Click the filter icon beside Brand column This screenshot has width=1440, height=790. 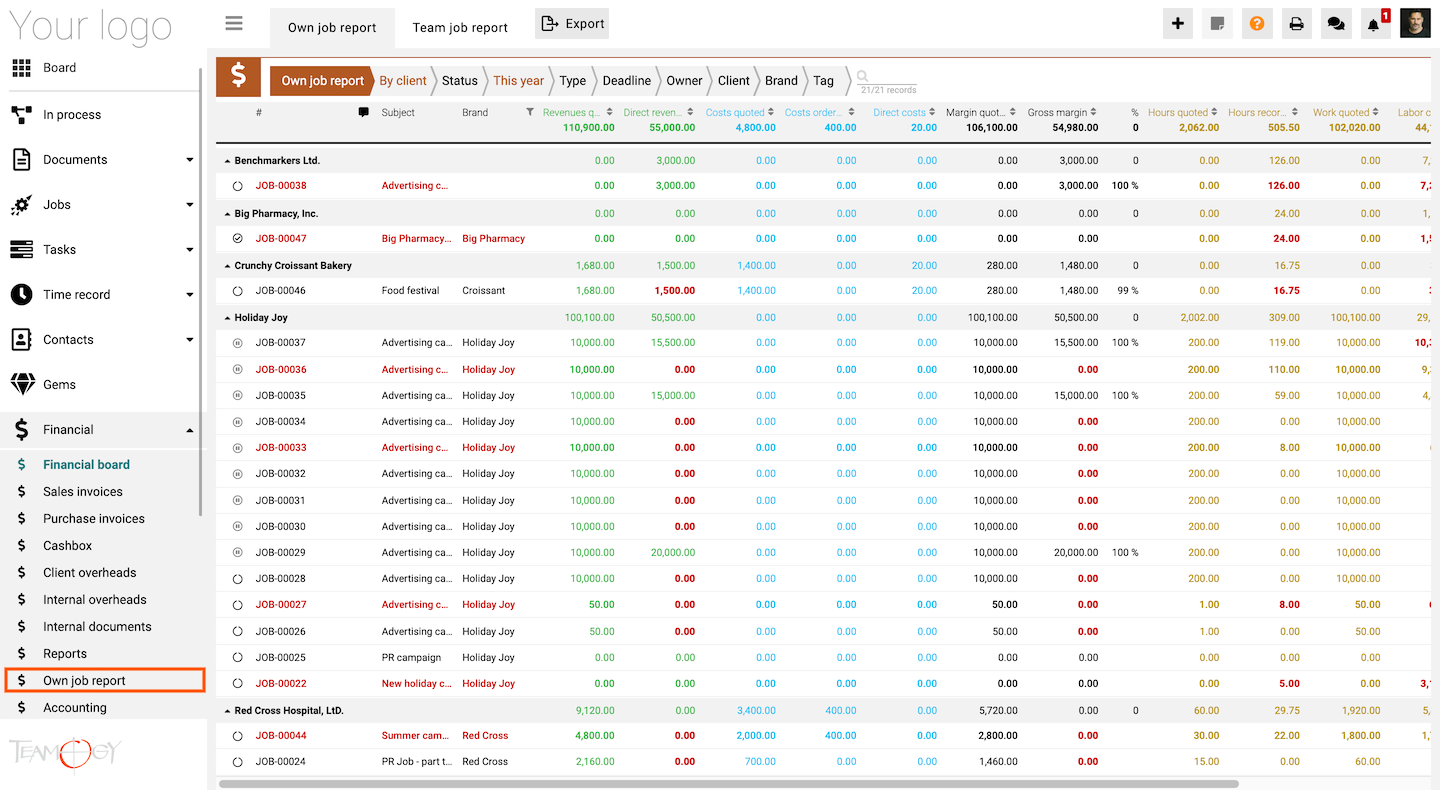530,113
